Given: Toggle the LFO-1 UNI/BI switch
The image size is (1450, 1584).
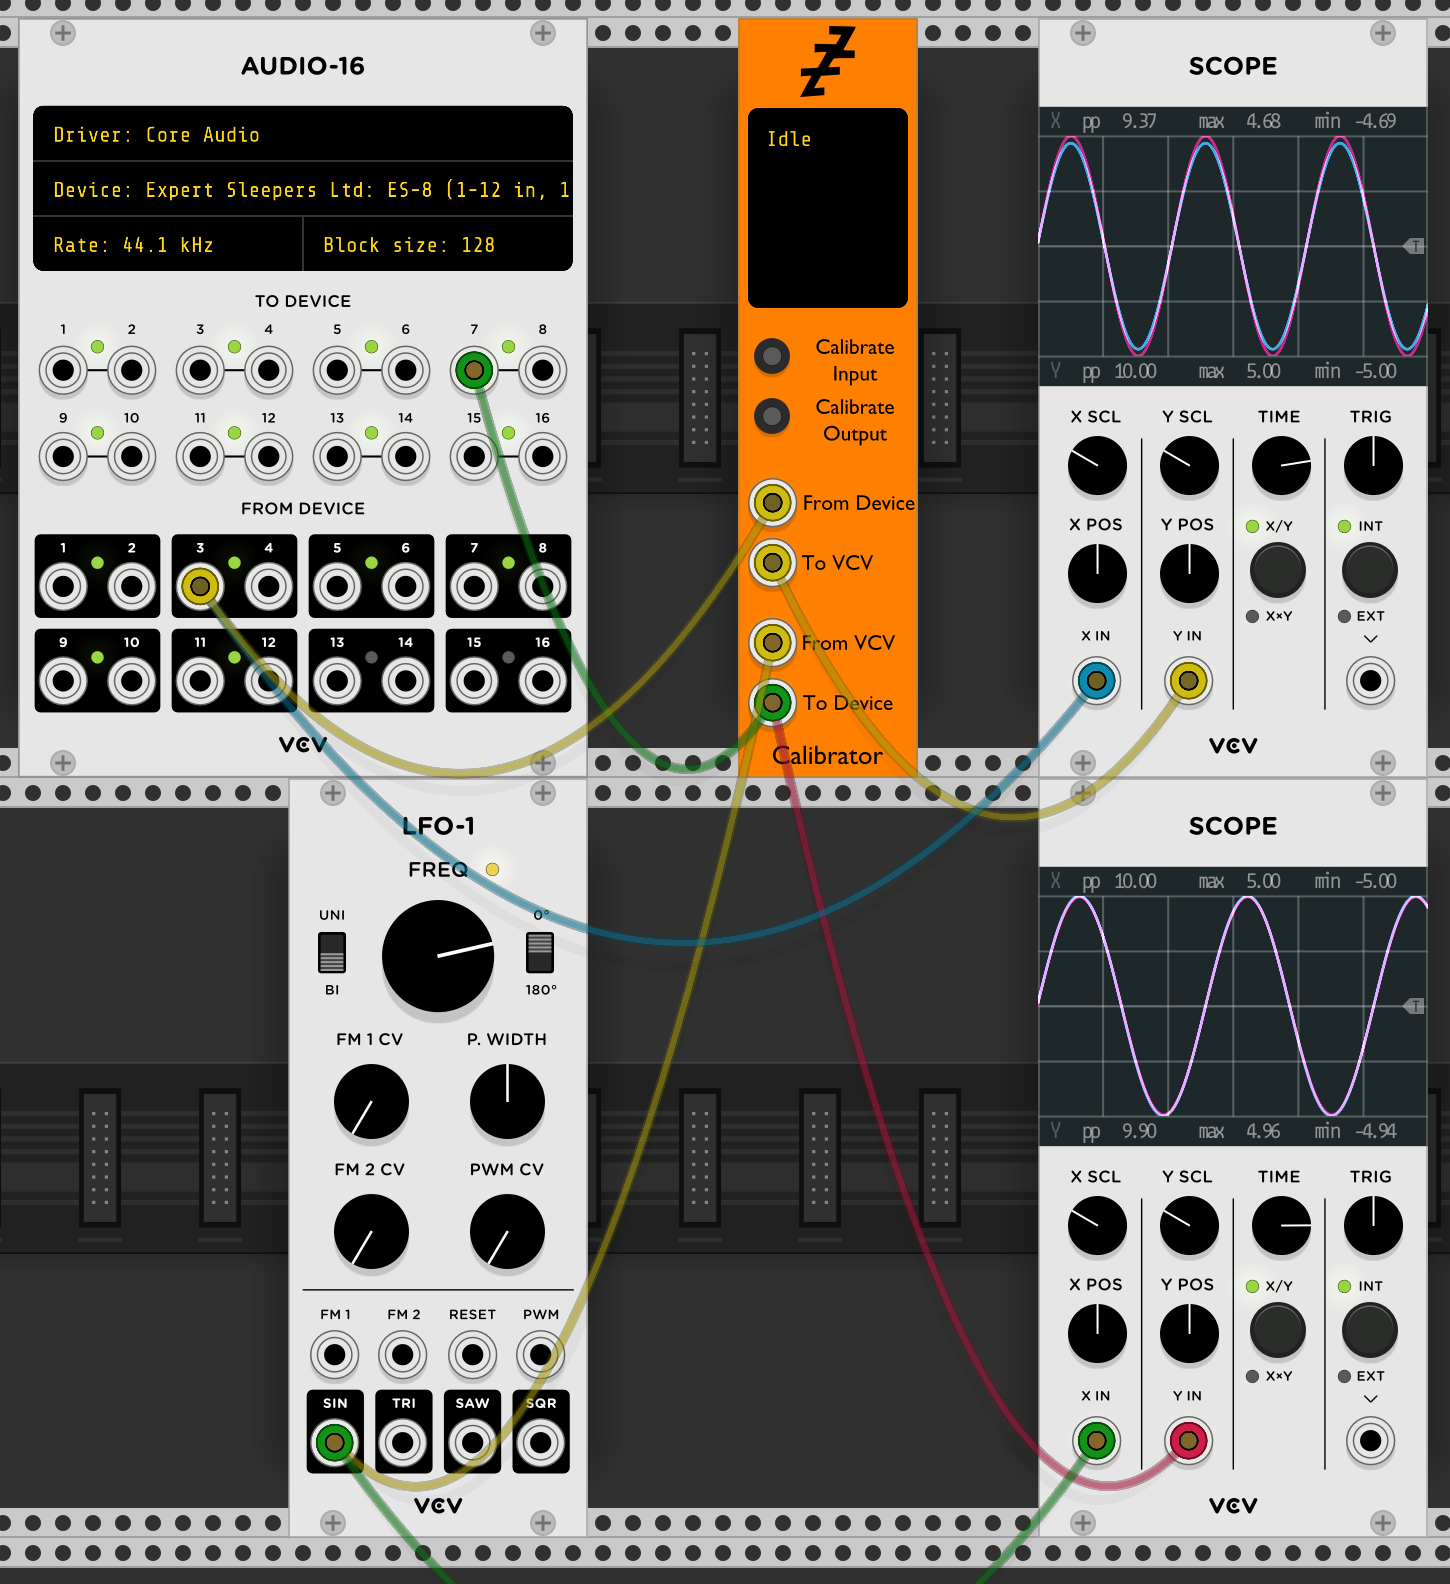Looking at the screenshot, I should (x=332, y=952).
